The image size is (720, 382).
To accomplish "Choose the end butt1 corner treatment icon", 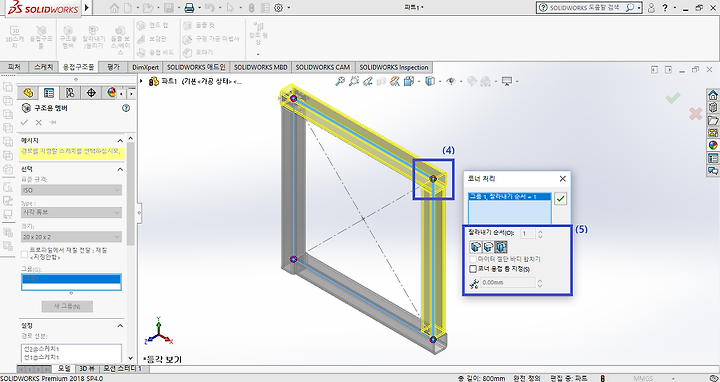I will [x=489, y=247].
